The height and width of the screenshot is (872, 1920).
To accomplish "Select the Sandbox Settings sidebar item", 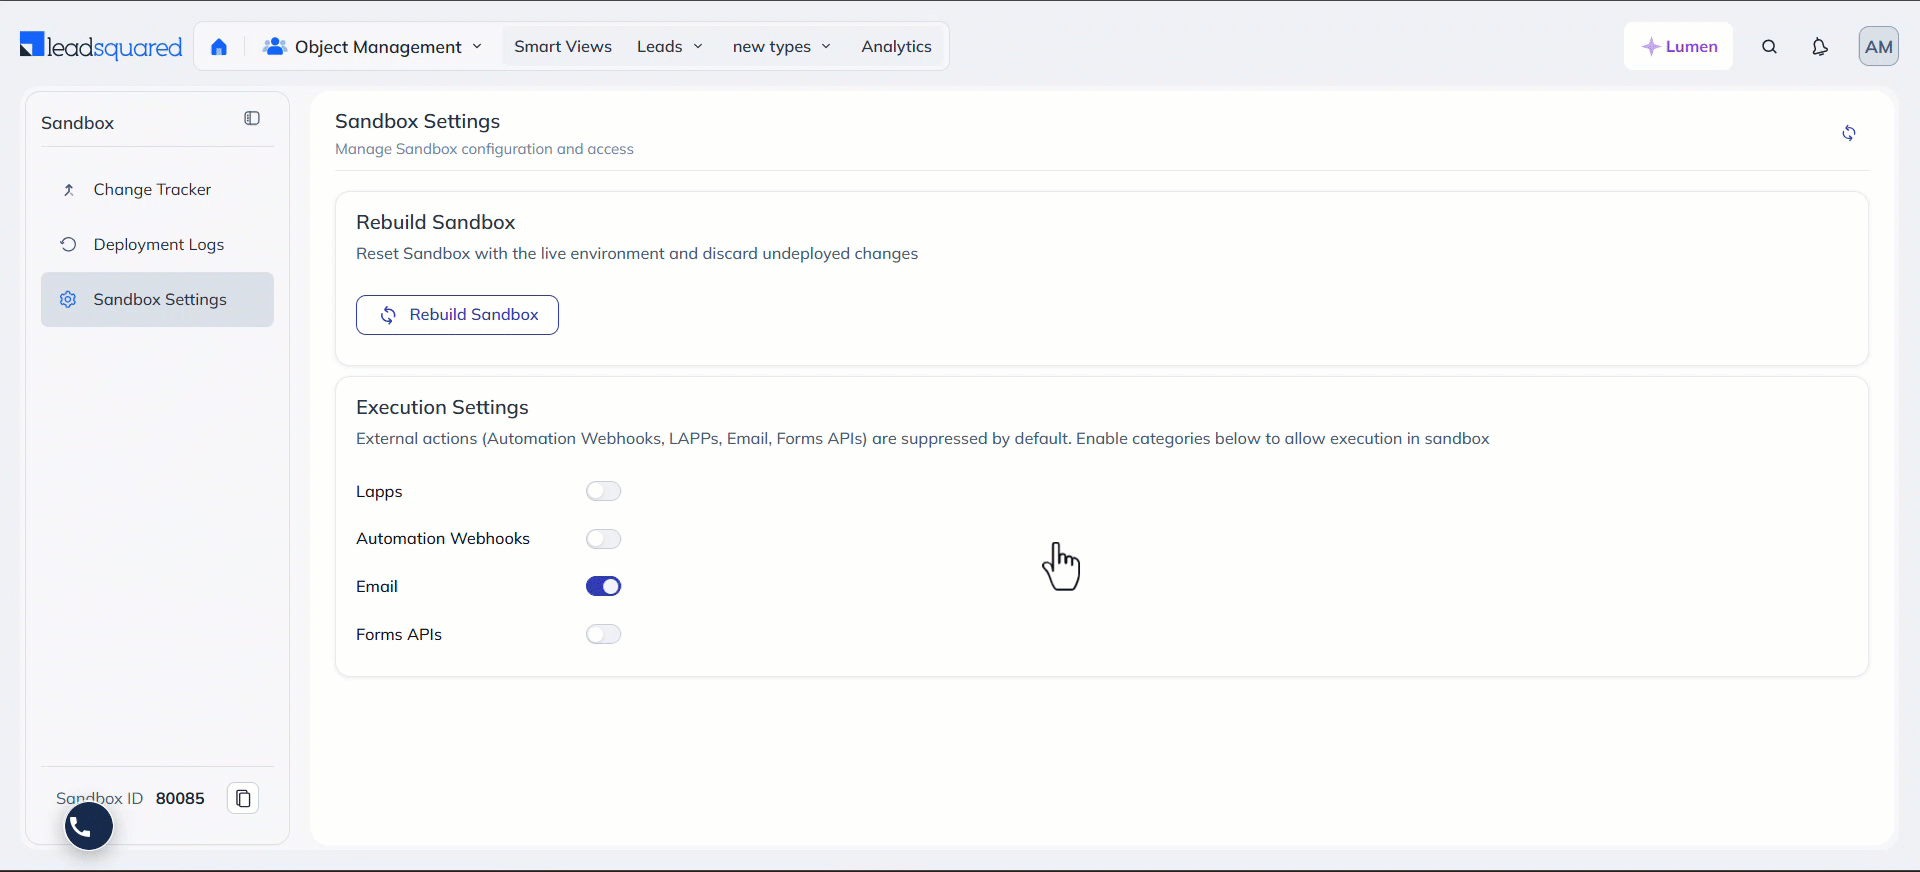I will click(157, 300).
